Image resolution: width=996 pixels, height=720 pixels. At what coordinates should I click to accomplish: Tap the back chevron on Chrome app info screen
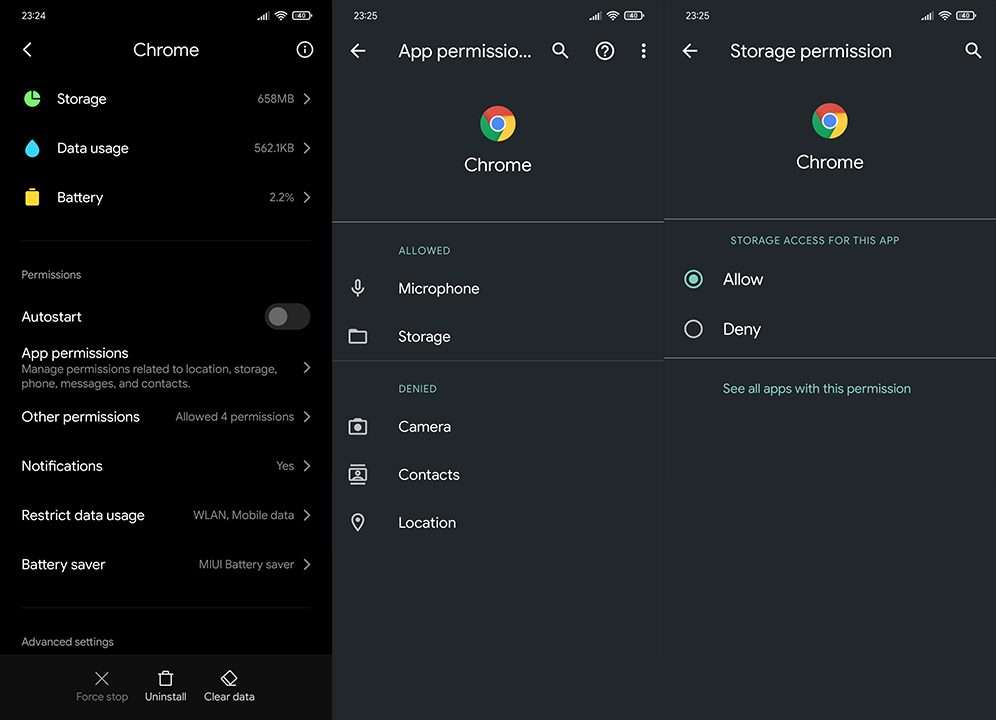[27, 50]
